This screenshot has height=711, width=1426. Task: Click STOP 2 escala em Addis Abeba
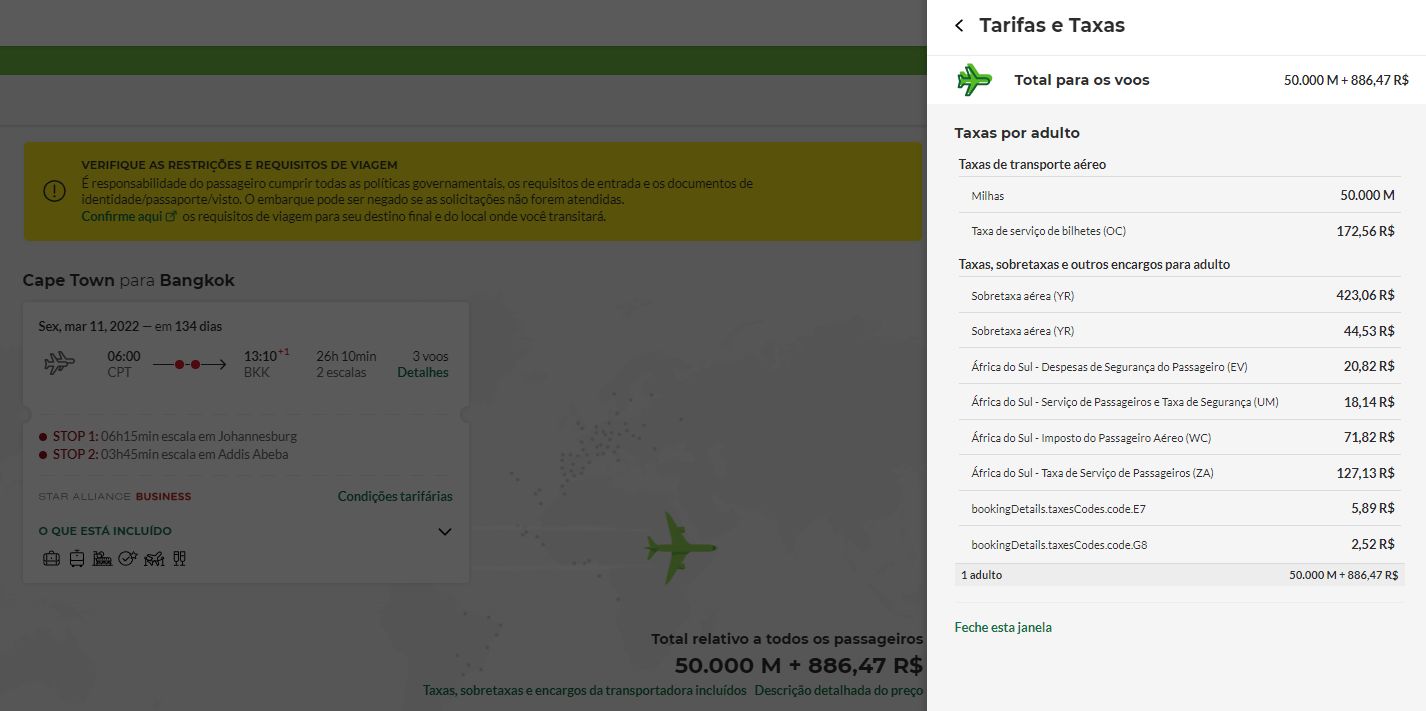point(163,454)
